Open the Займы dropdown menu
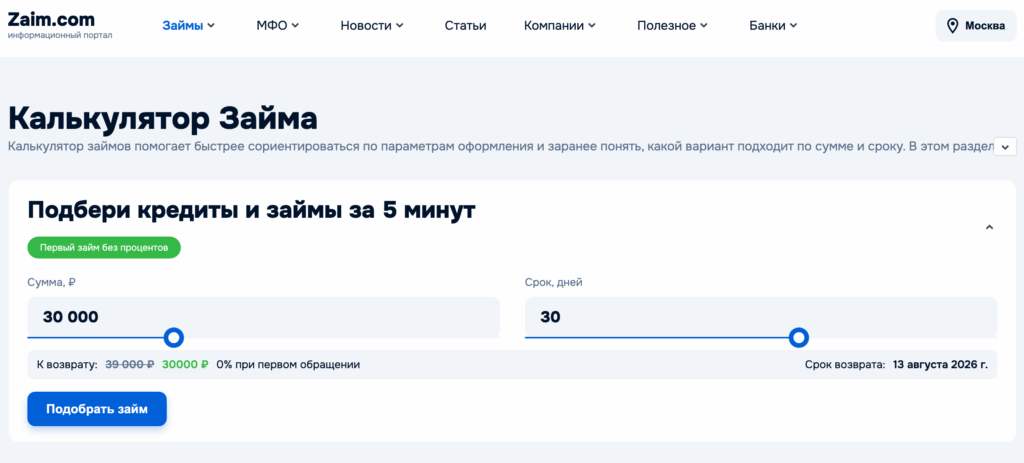The height and width of the screenshot is (463, 1024). [x=189, y=26]
